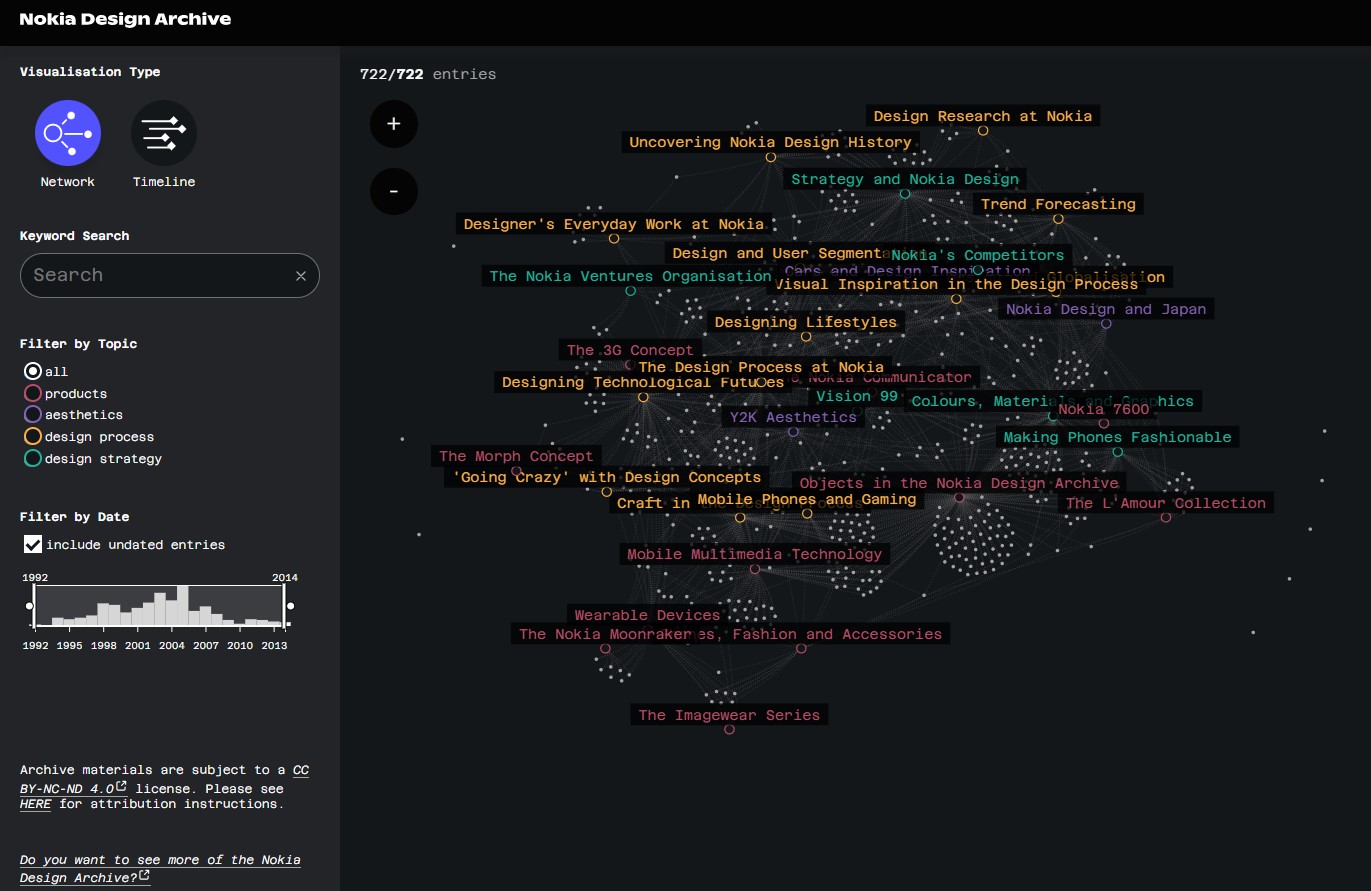Click the circle under "The L'Amour Collection"
Viewport: 1371px width, 891px height.
[1166, 518]
